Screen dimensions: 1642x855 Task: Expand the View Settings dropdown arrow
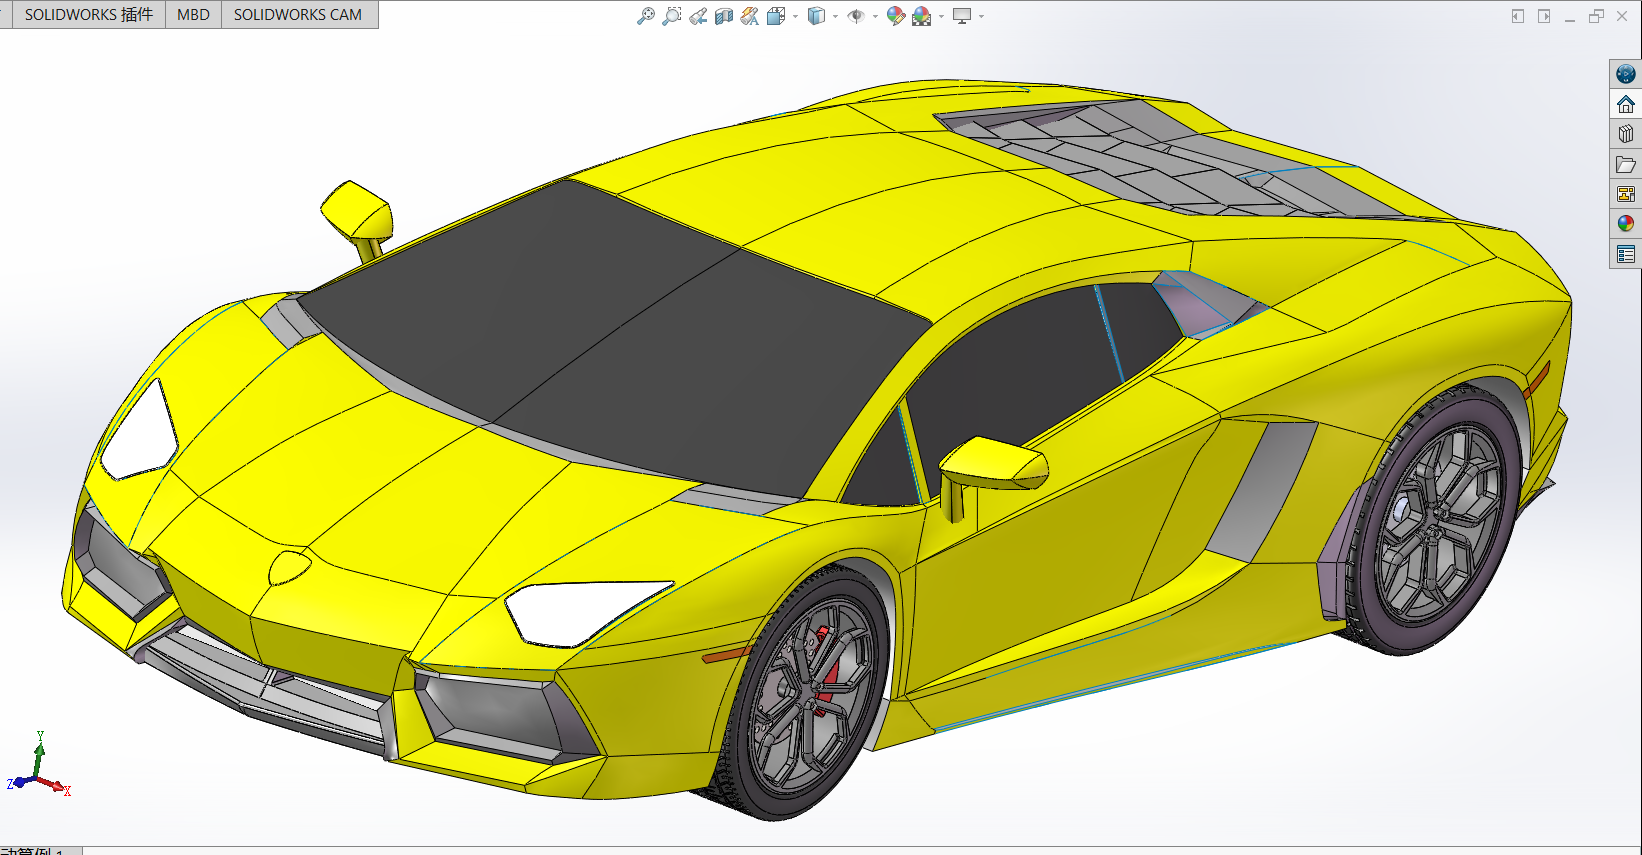(x=982, y=16)
